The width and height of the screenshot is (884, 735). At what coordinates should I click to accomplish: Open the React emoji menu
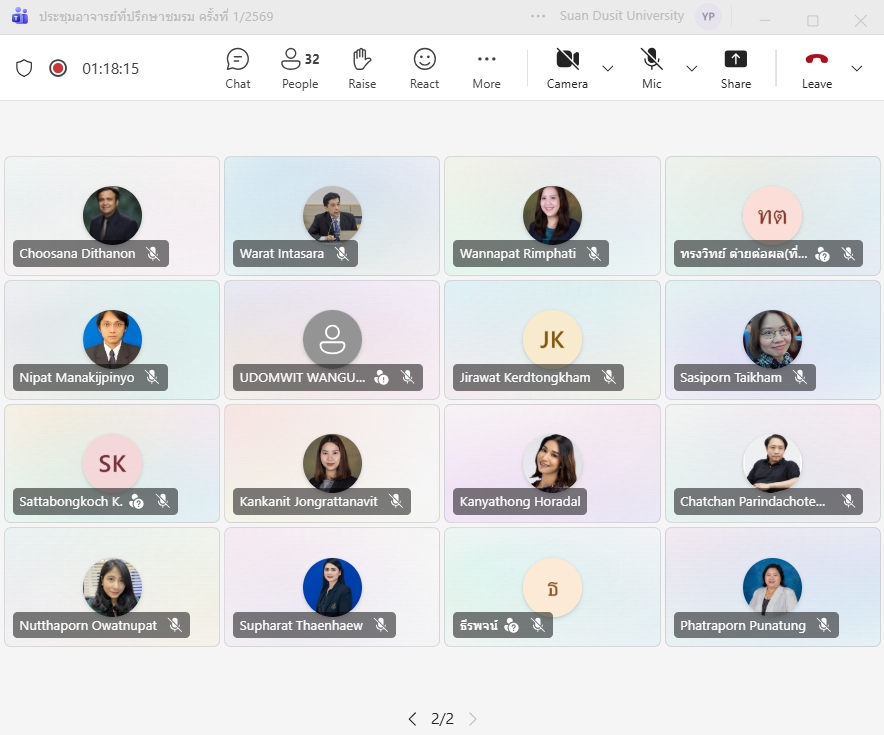(424, 69)
